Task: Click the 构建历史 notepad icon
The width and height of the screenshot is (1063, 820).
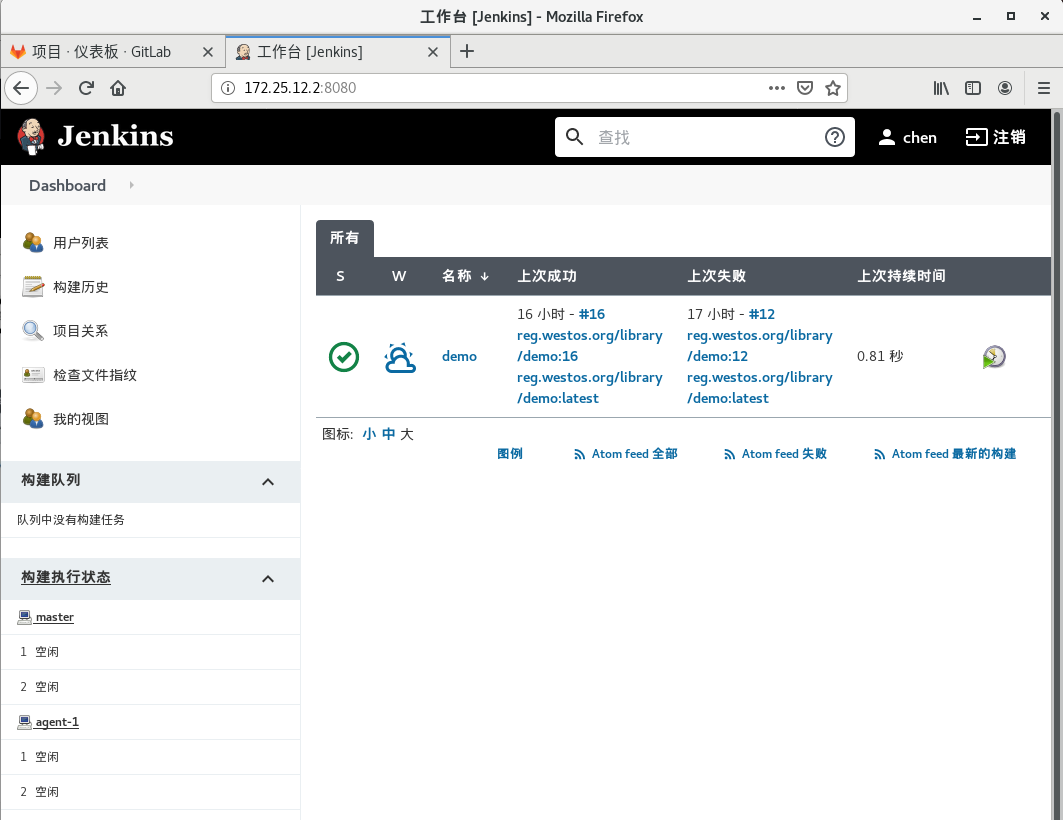Action: click(x=33, y=286)
